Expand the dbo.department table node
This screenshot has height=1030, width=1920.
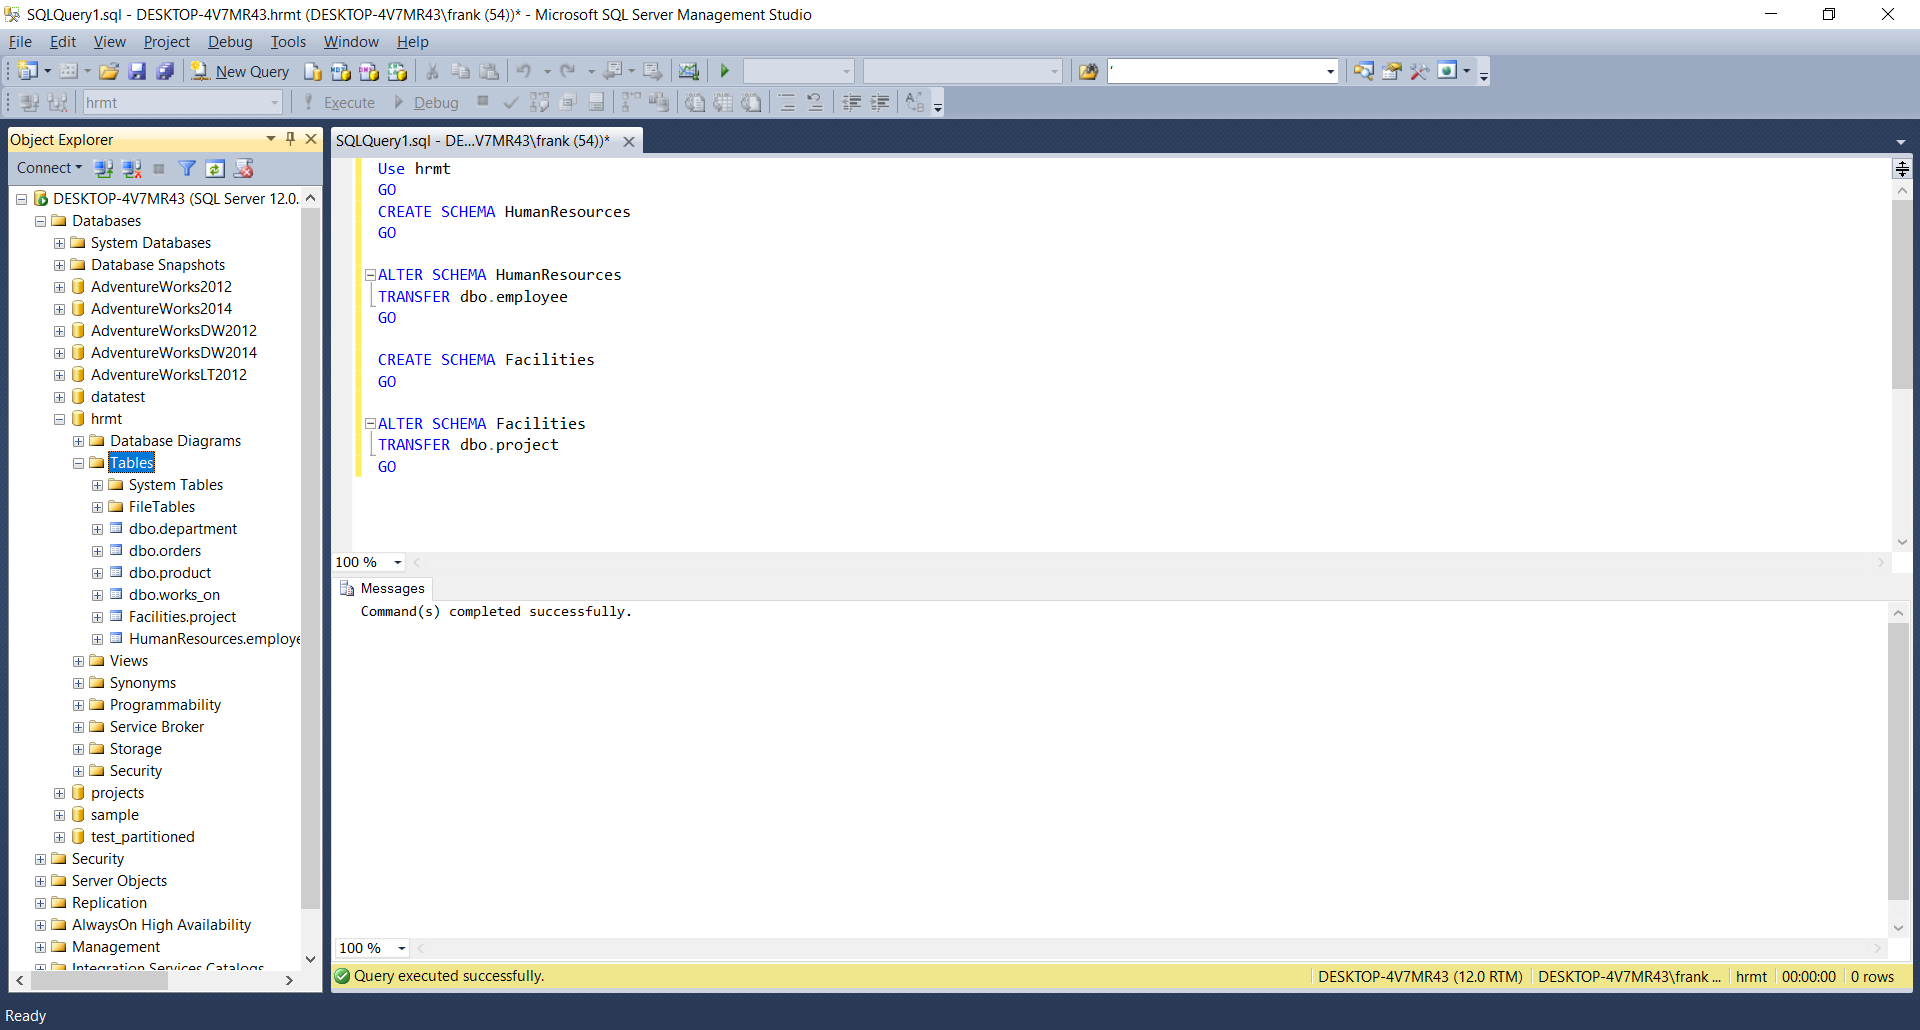(x=97, y=529)
